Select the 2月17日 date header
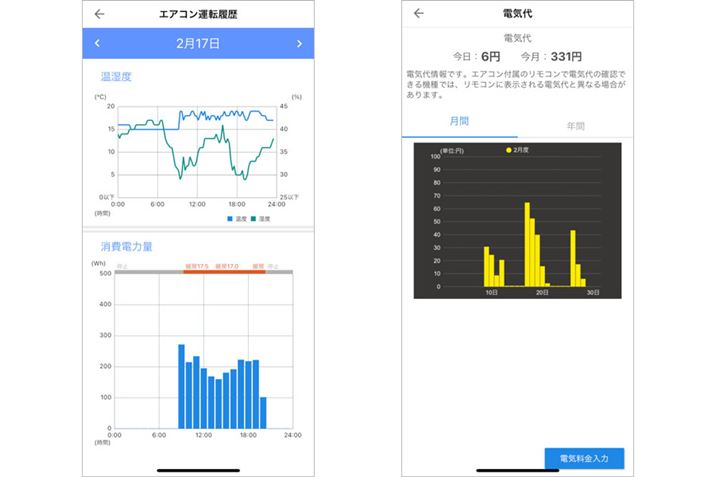 pyautogui.click(x=198, y=43)
